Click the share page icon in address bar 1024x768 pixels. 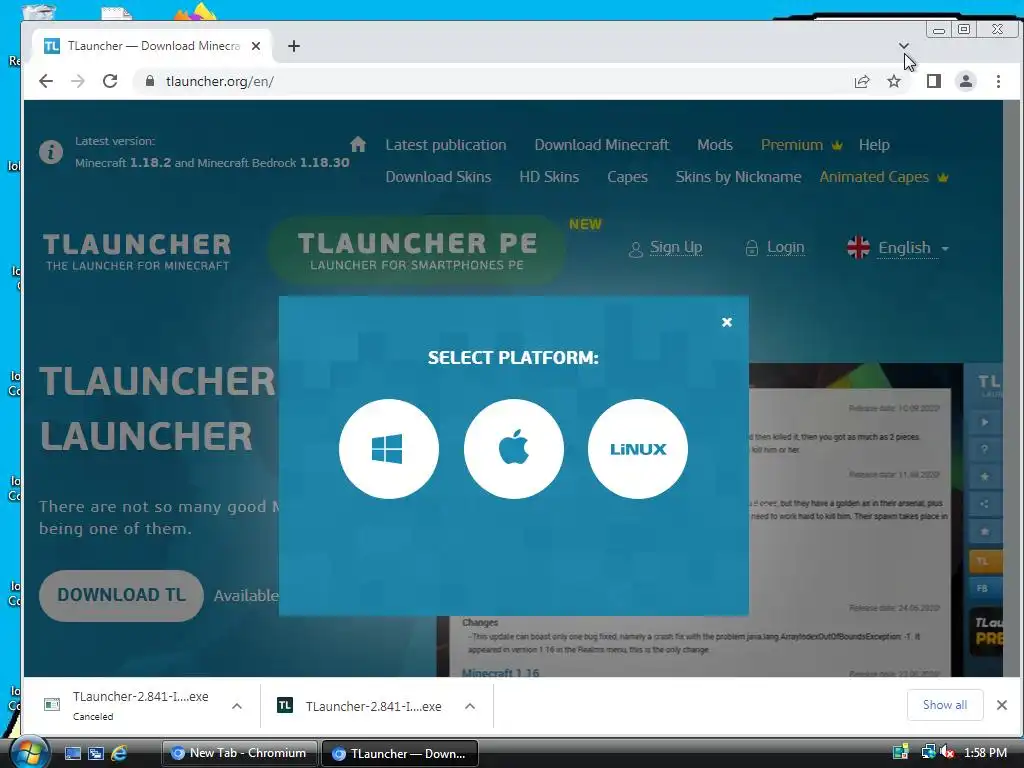(x=862, y=81)
